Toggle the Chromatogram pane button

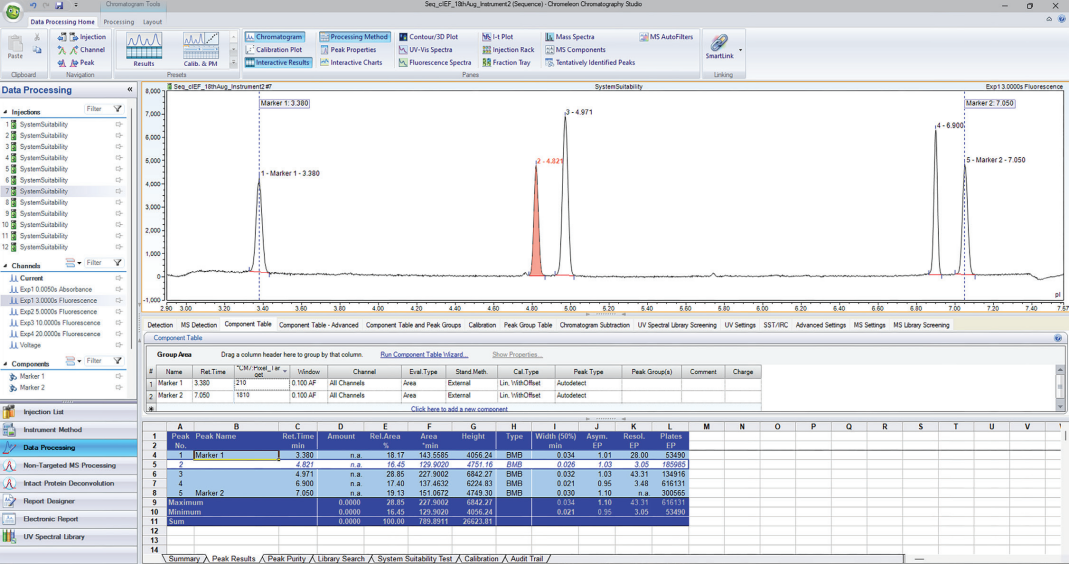[x=273, y=37]
